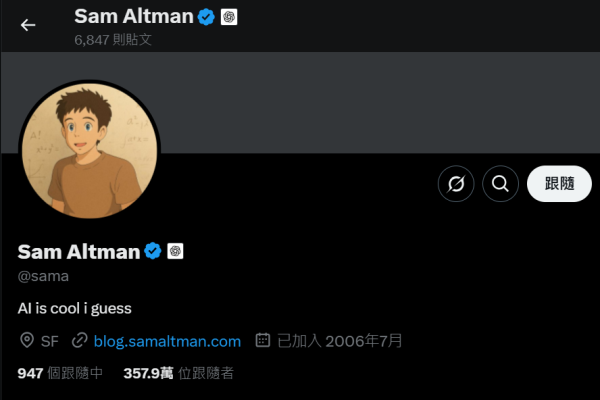Open Grok profile summary icon button
This screenshot has height=400, width=600.
pyautogui.click(x=456, y=183)
